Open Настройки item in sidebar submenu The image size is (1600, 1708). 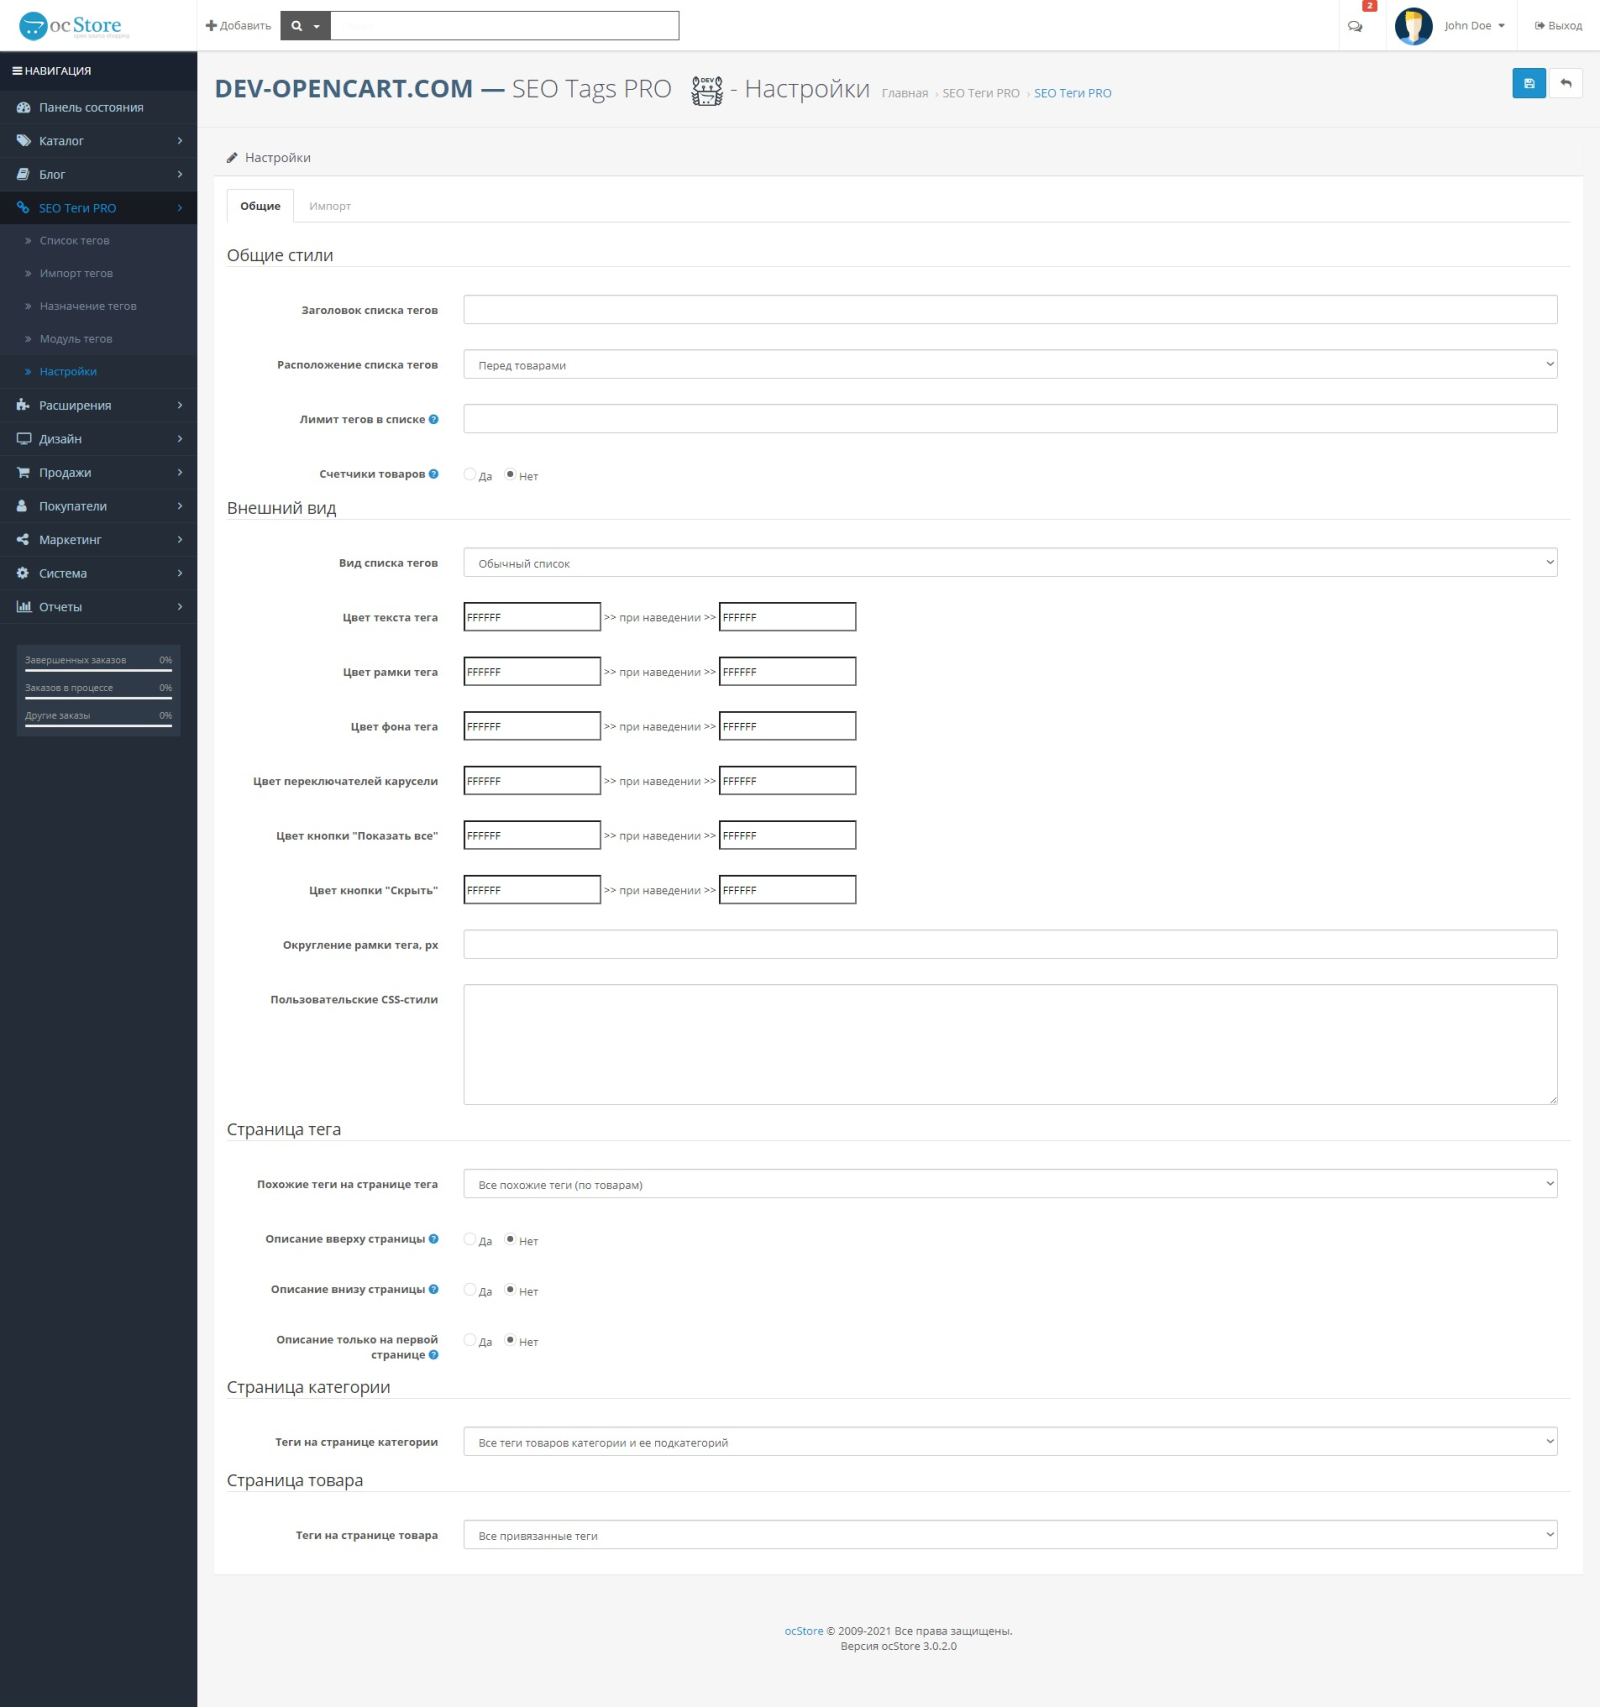click(x=68, y=372)
